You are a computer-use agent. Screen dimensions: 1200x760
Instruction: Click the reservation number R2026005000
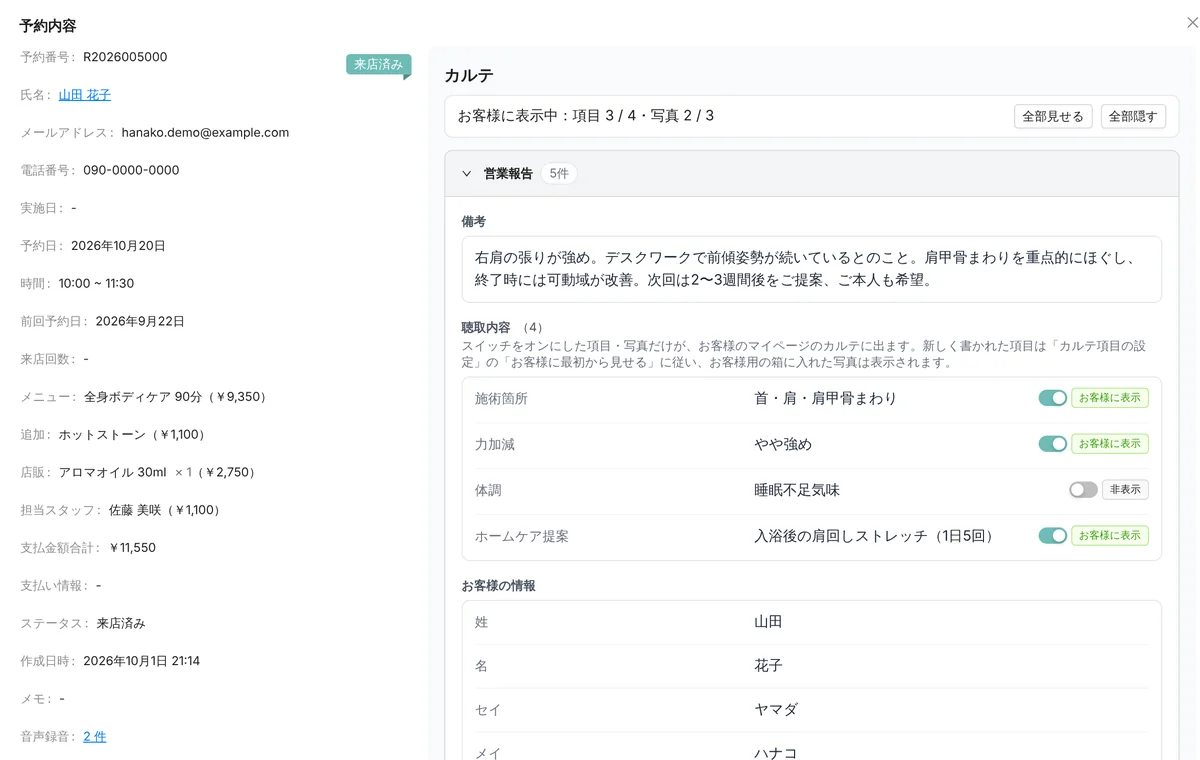click(x=125, y=57)
